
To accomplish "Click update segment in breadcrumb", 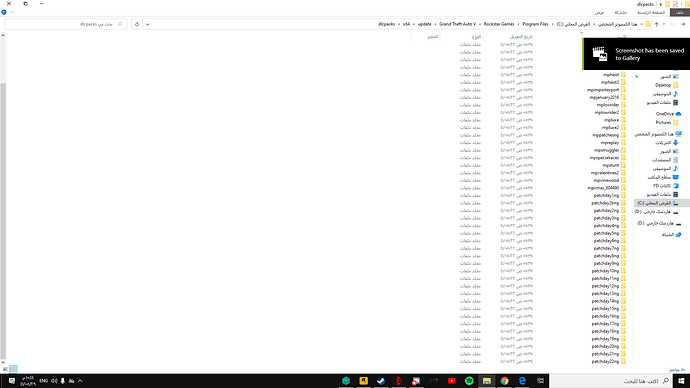I will [425, 24].
